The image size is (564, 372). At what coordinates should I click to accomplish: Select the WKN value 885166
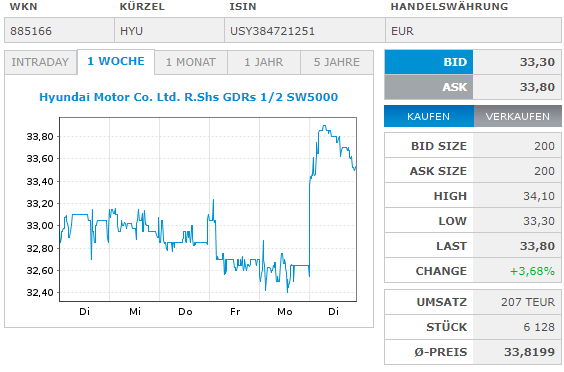click(31, 31)
